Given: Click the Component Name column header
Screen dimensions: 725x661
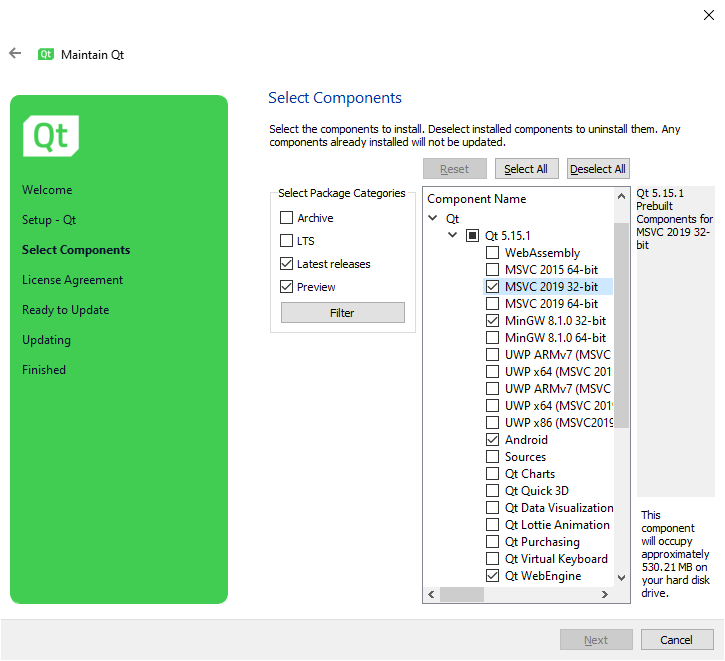Looking at the screenshot, I should click(477, 199).
